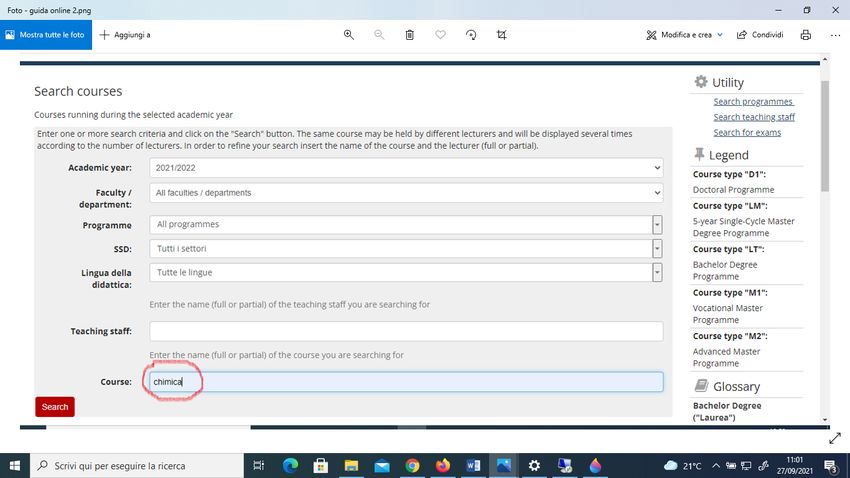Click the zoom out magnifier icon
This screenshot has width=850, height=478.
pyautogui.click(x=379, y=35)
